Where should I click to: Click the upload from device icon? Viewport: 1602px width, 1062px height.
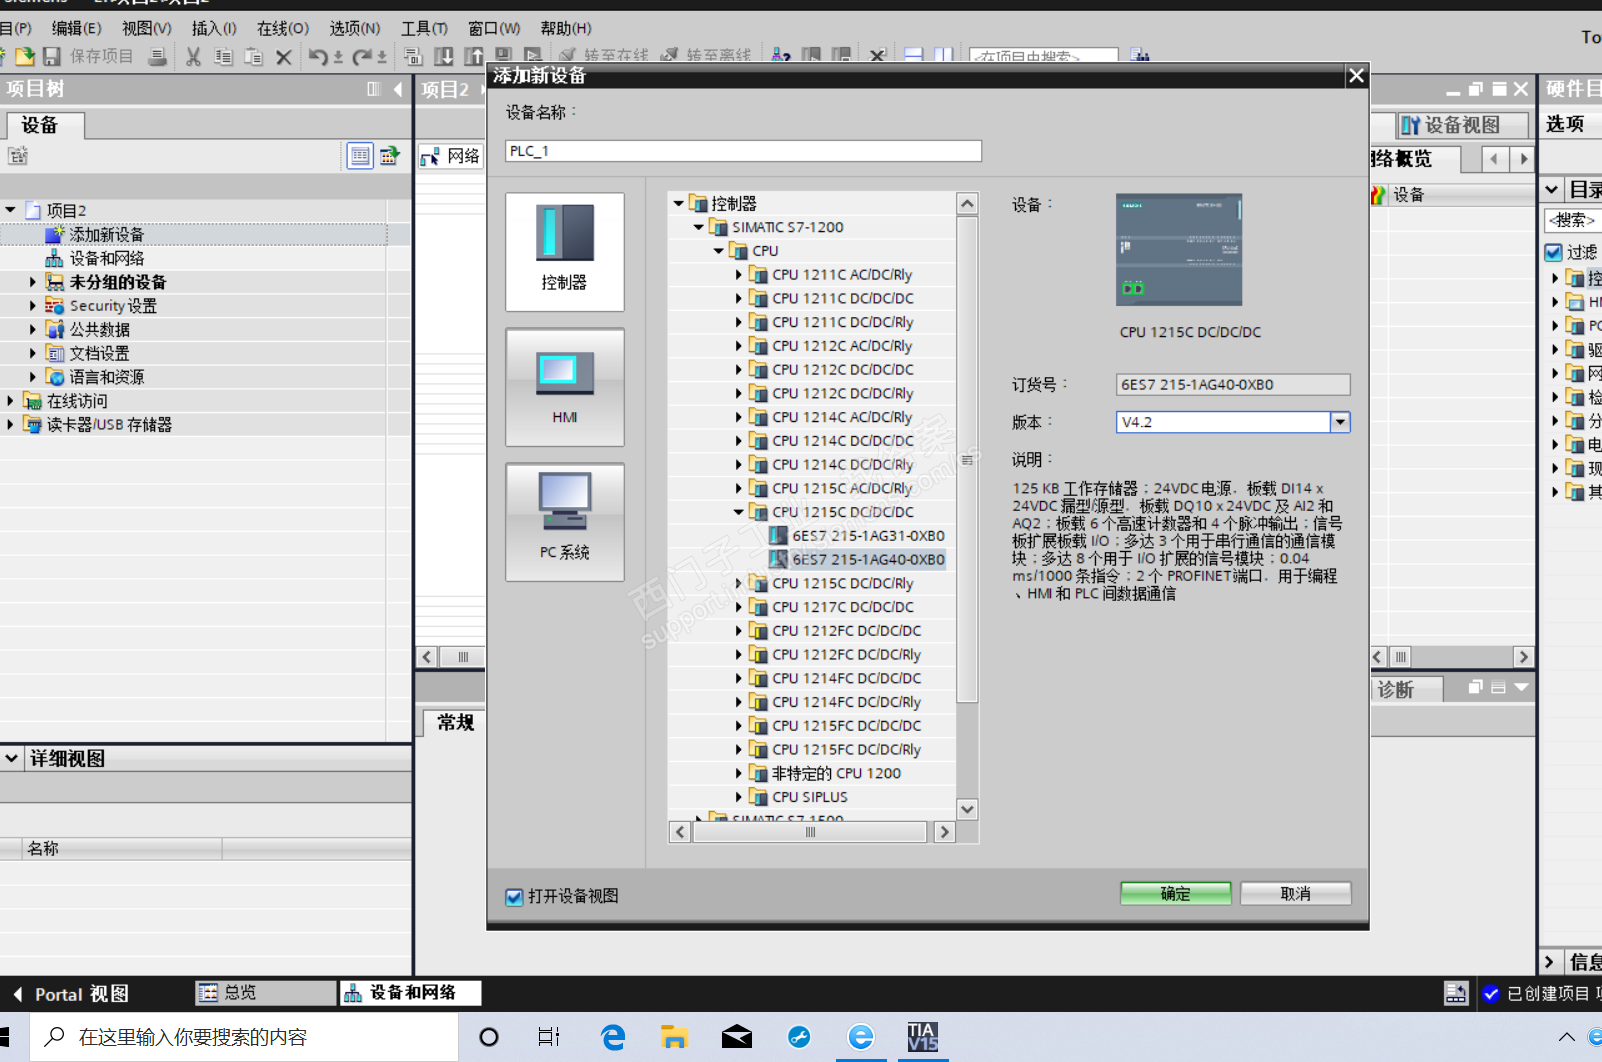coord(474,56)
